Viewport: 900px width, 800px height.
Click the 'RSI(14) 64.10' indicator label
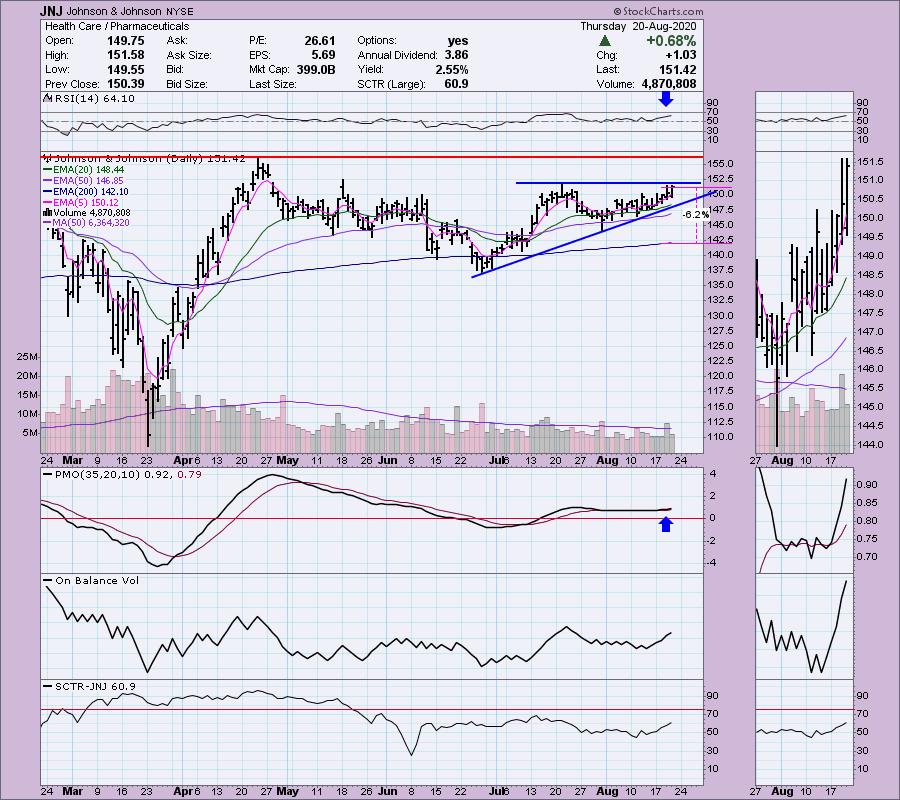coord(90,99)
